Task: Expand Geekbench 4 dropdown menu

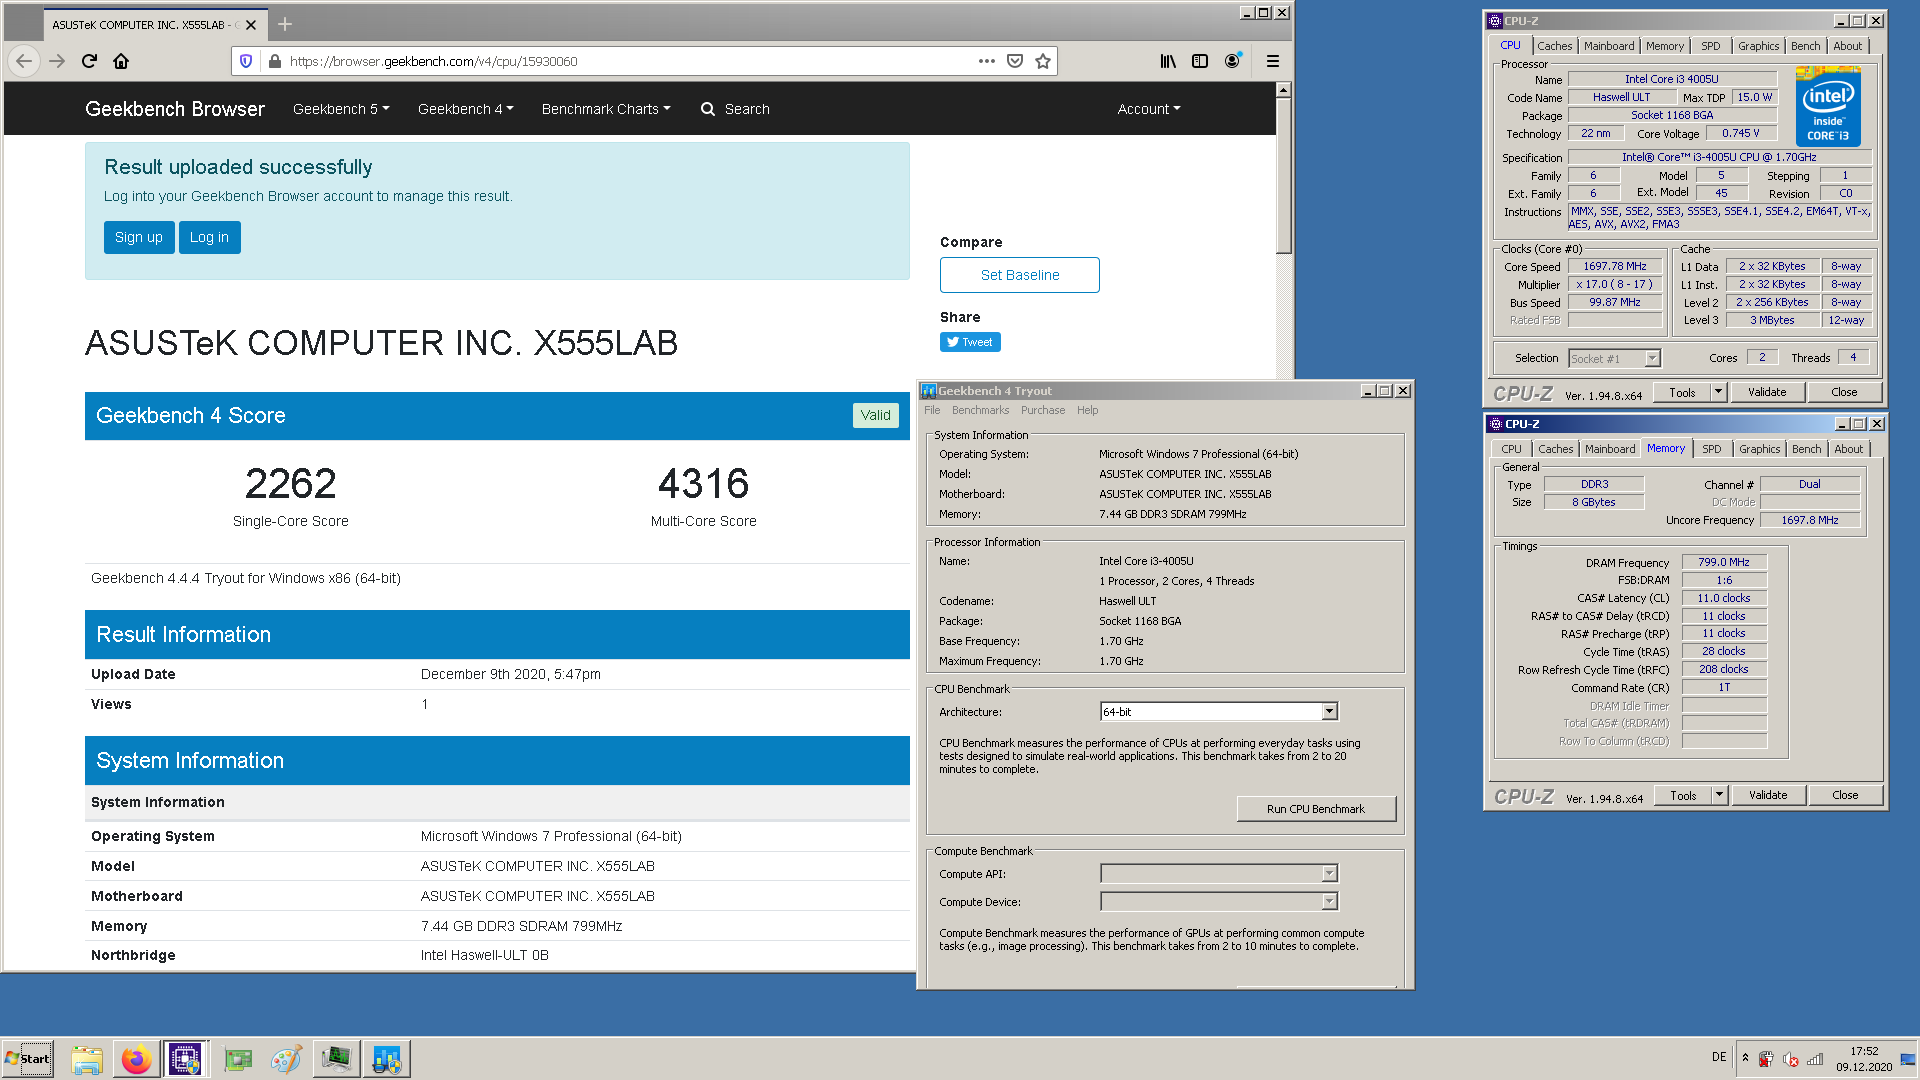Action: (465, 109)
